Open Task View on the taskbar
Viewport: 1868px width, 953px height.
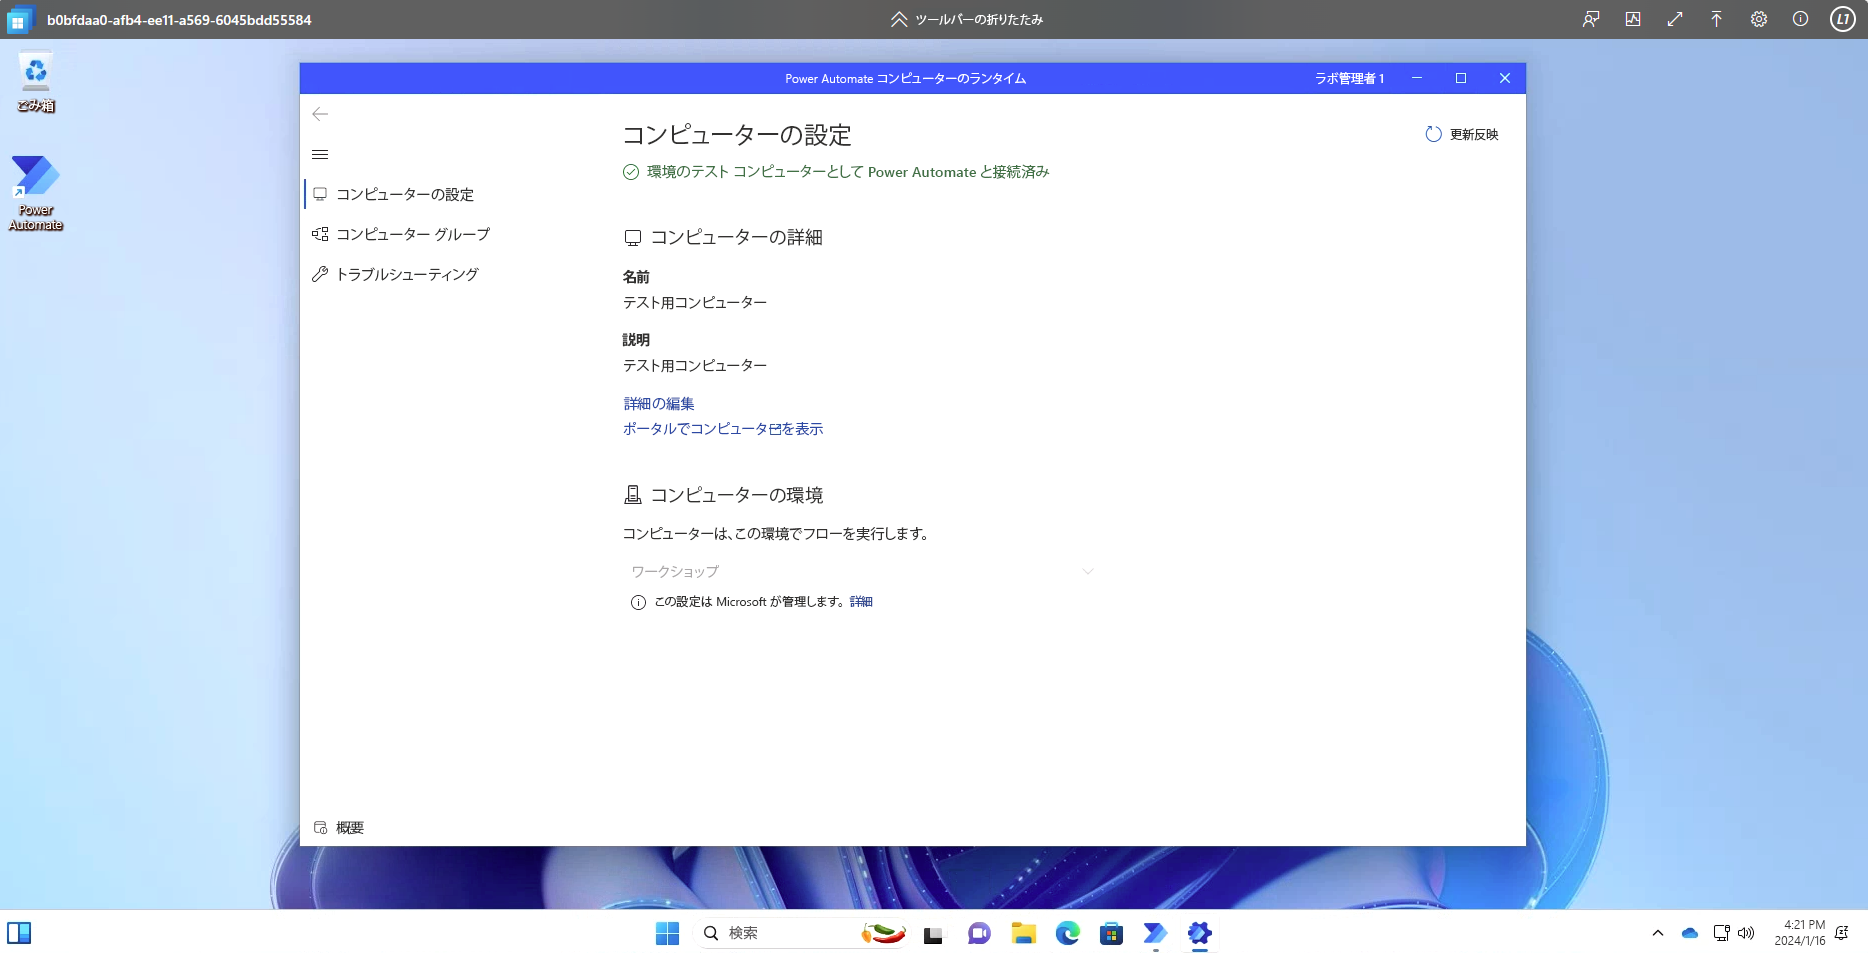934,933
